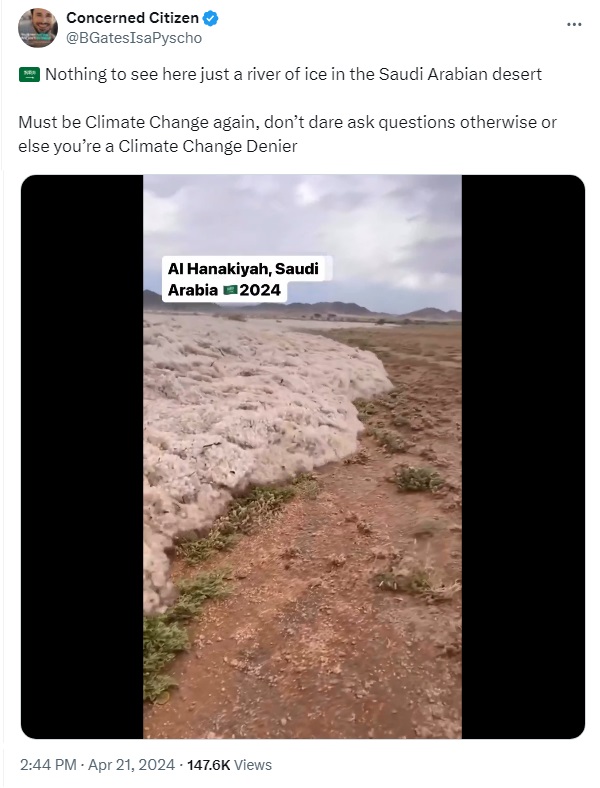Click the Al Hanakiyah caption overlay
600x788 pixels.
[244, 279]
